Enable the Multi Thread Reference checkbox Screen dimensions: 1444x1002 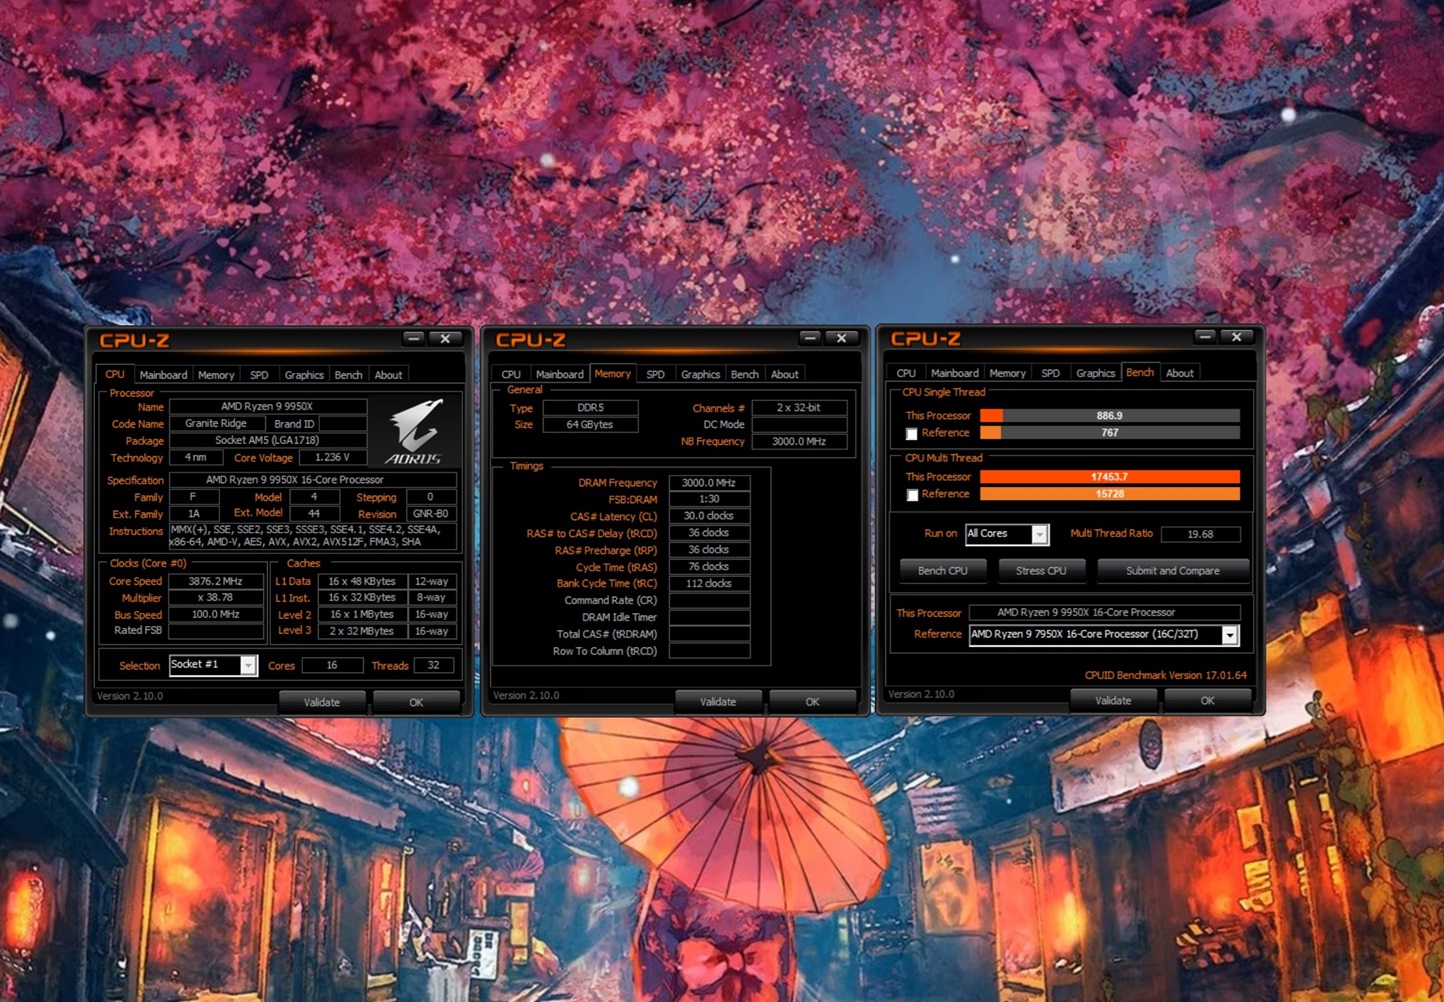tap(911, 495)
